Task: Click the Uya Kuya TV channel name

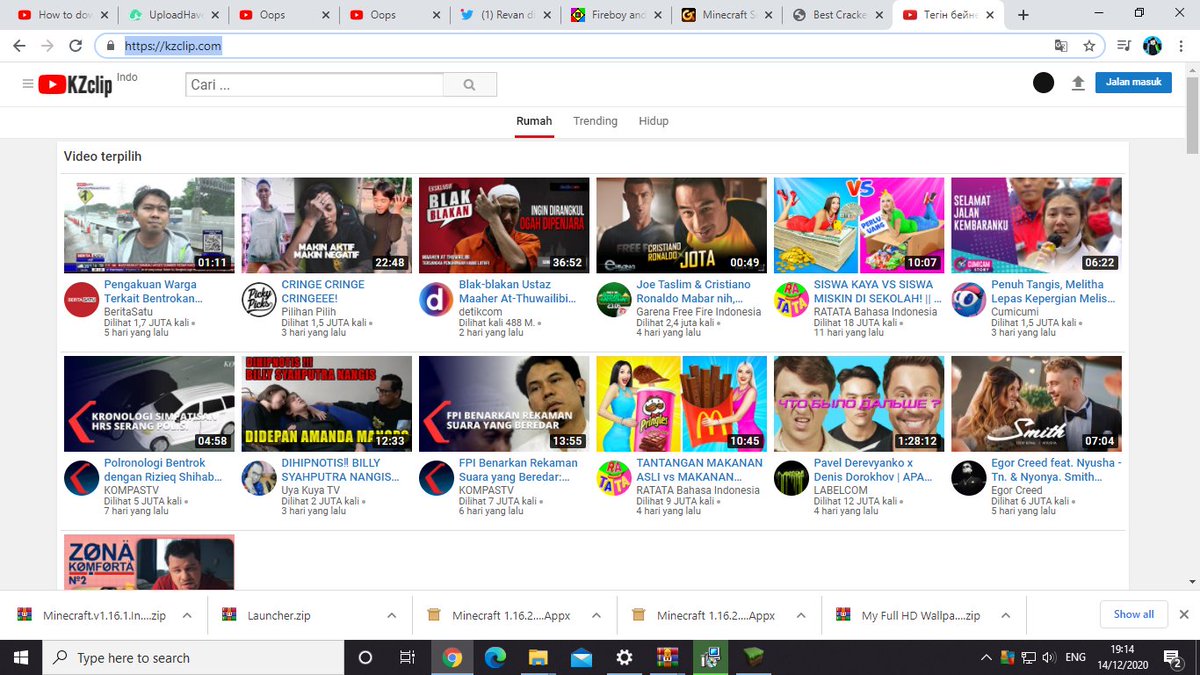Action: click(x=312, y=490)
